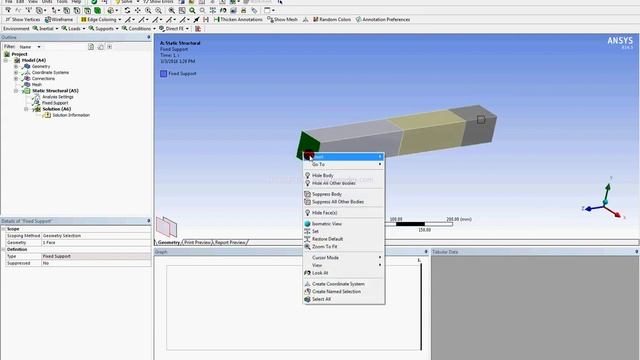The image size is (640, 360).
Task: Expand the Coordinate Systems tree node
Action: [x=16, y=72]
